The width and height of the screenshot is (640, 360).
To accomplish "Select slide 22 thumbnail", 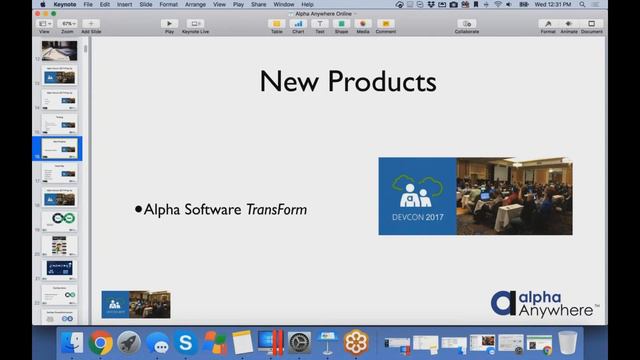I will coord(59,294).
